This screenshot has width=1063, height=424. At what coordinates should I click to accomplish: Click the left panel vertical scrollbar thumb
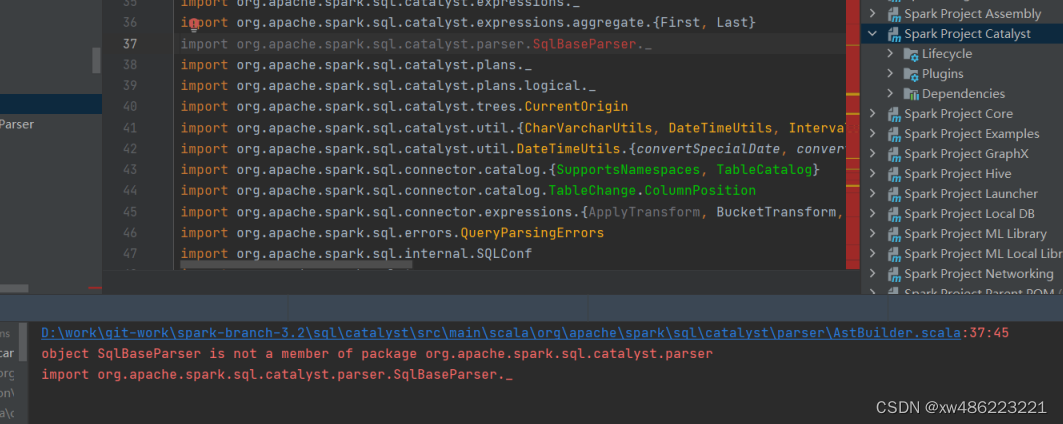click(x=96, y=60)
